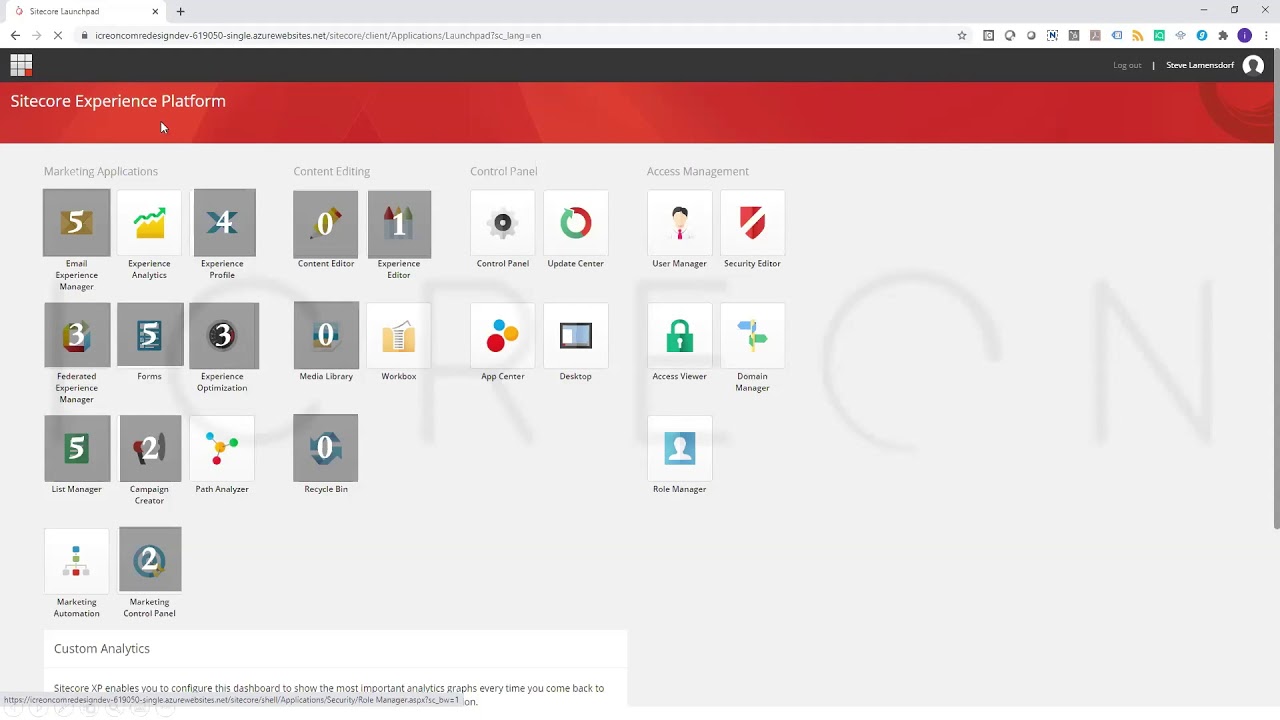The image size is (1280, 720).
Task: Click the Content Editing section label
Action: 332,171
